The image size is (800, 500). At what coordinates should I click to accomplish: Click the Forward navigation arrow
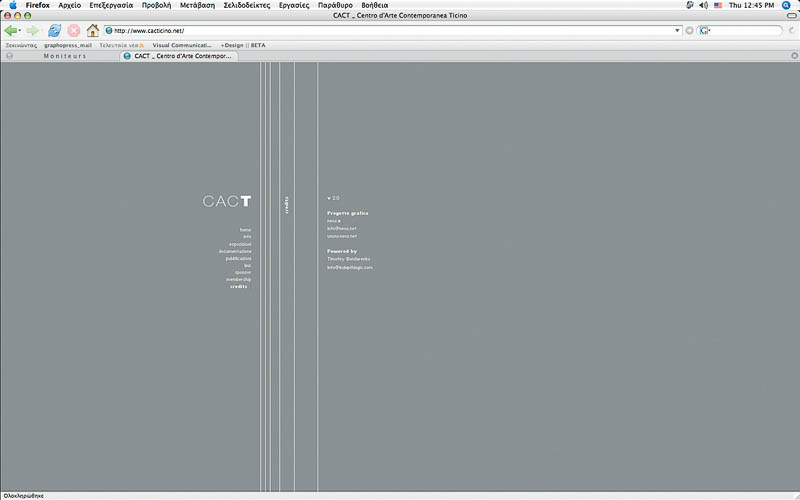pyautogui.click(x=32, y=31)
